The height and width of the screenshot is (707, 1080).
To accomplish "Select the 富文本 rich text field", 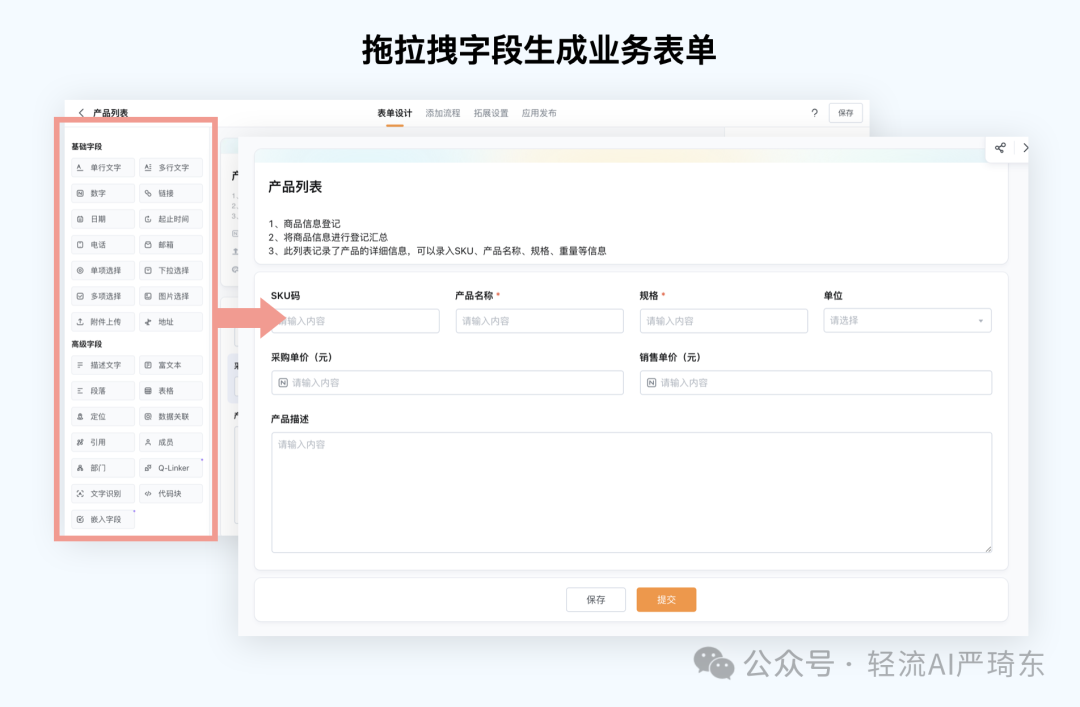I will (x=170, y=364).
